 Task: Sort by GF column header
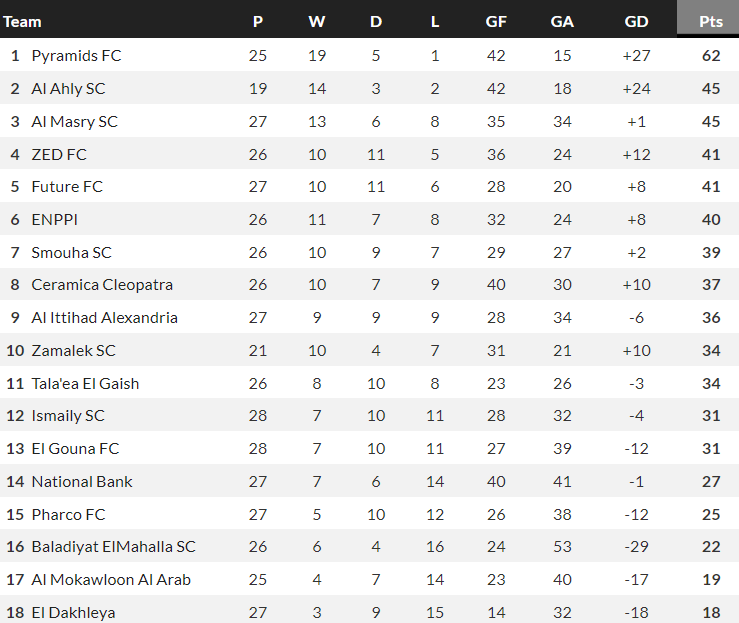pos(496,21)
